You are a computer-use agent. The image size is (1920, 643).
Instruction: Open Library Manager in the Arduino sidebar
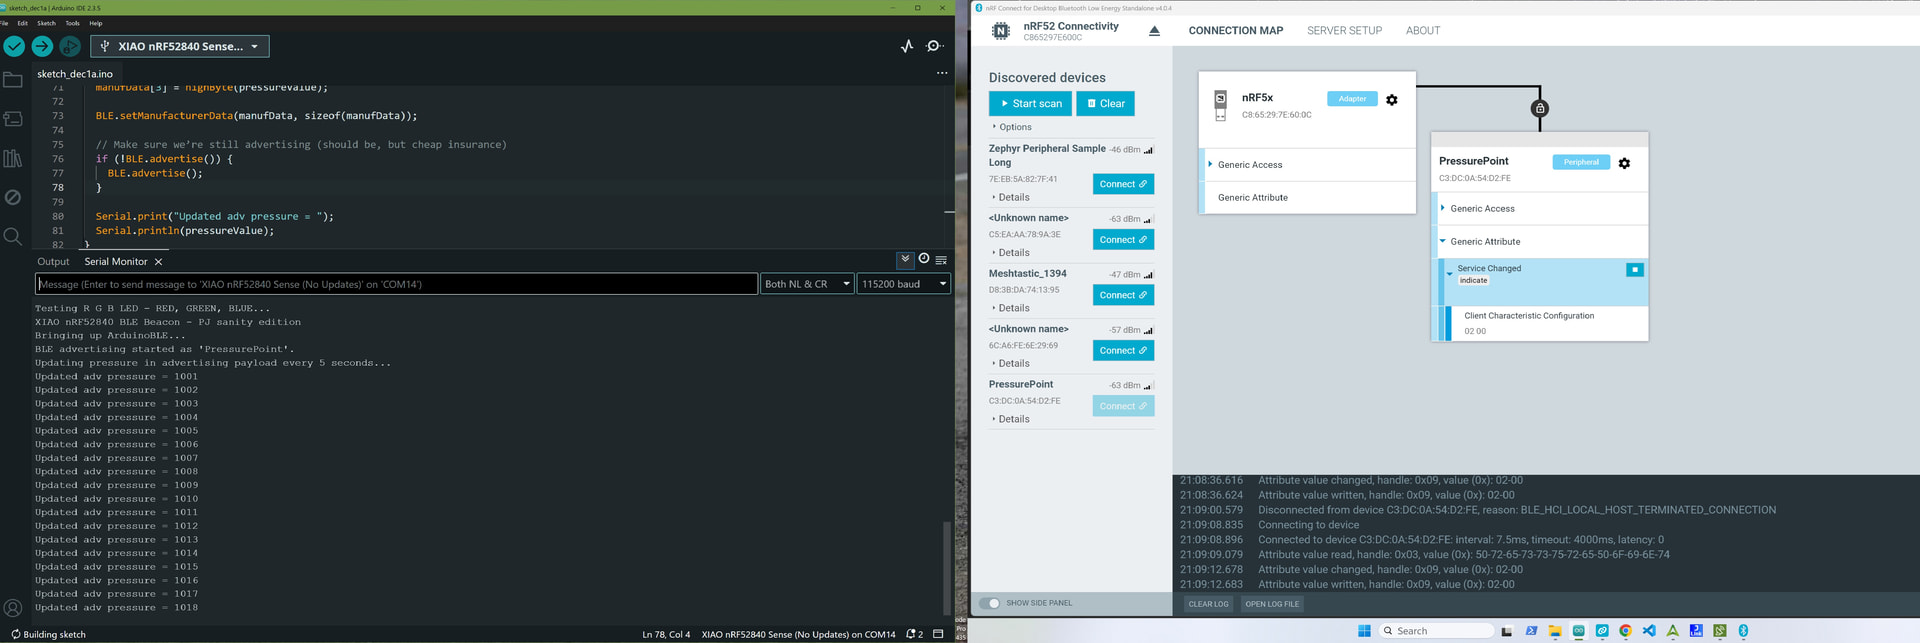pos(13,158)
